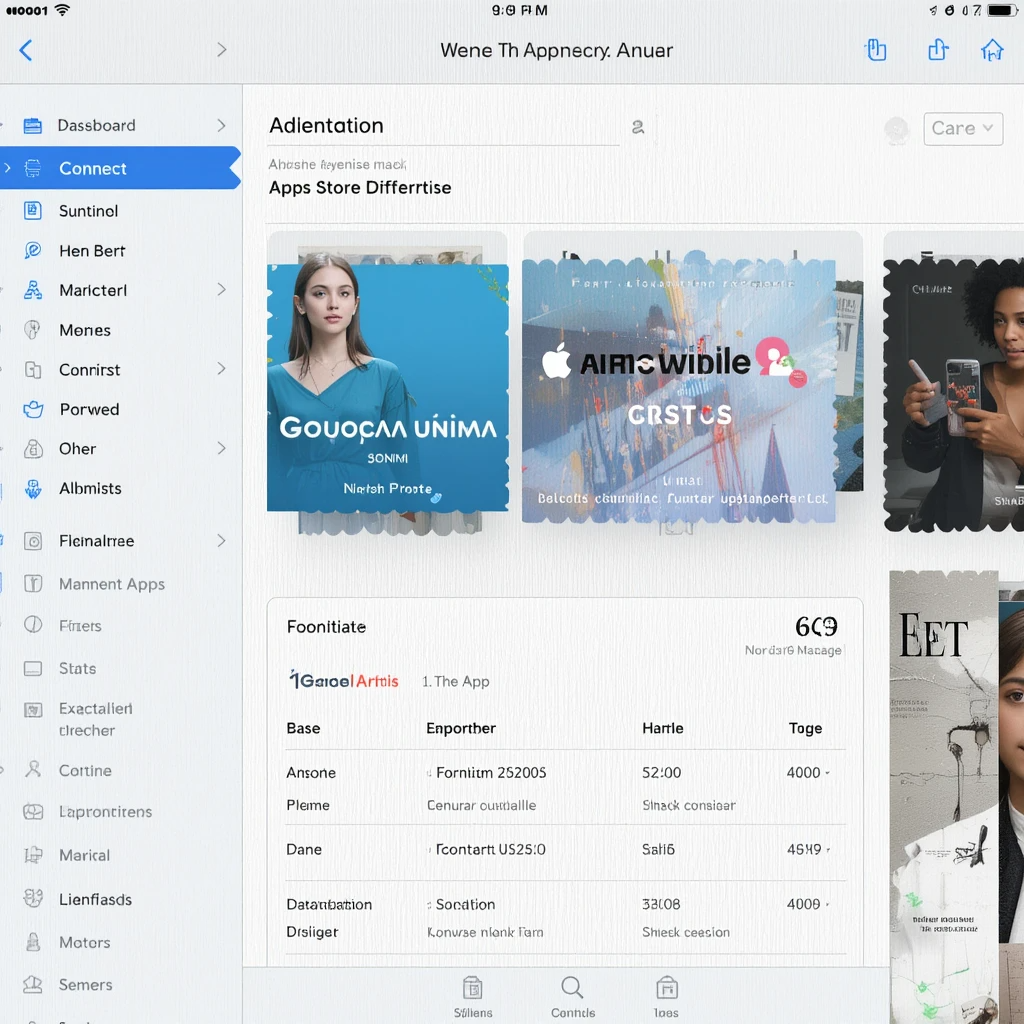Click the Albmists sidebar icon
Image resolution: width=1024 pixels, height=1024 pixels.
[x=33, y=489]
